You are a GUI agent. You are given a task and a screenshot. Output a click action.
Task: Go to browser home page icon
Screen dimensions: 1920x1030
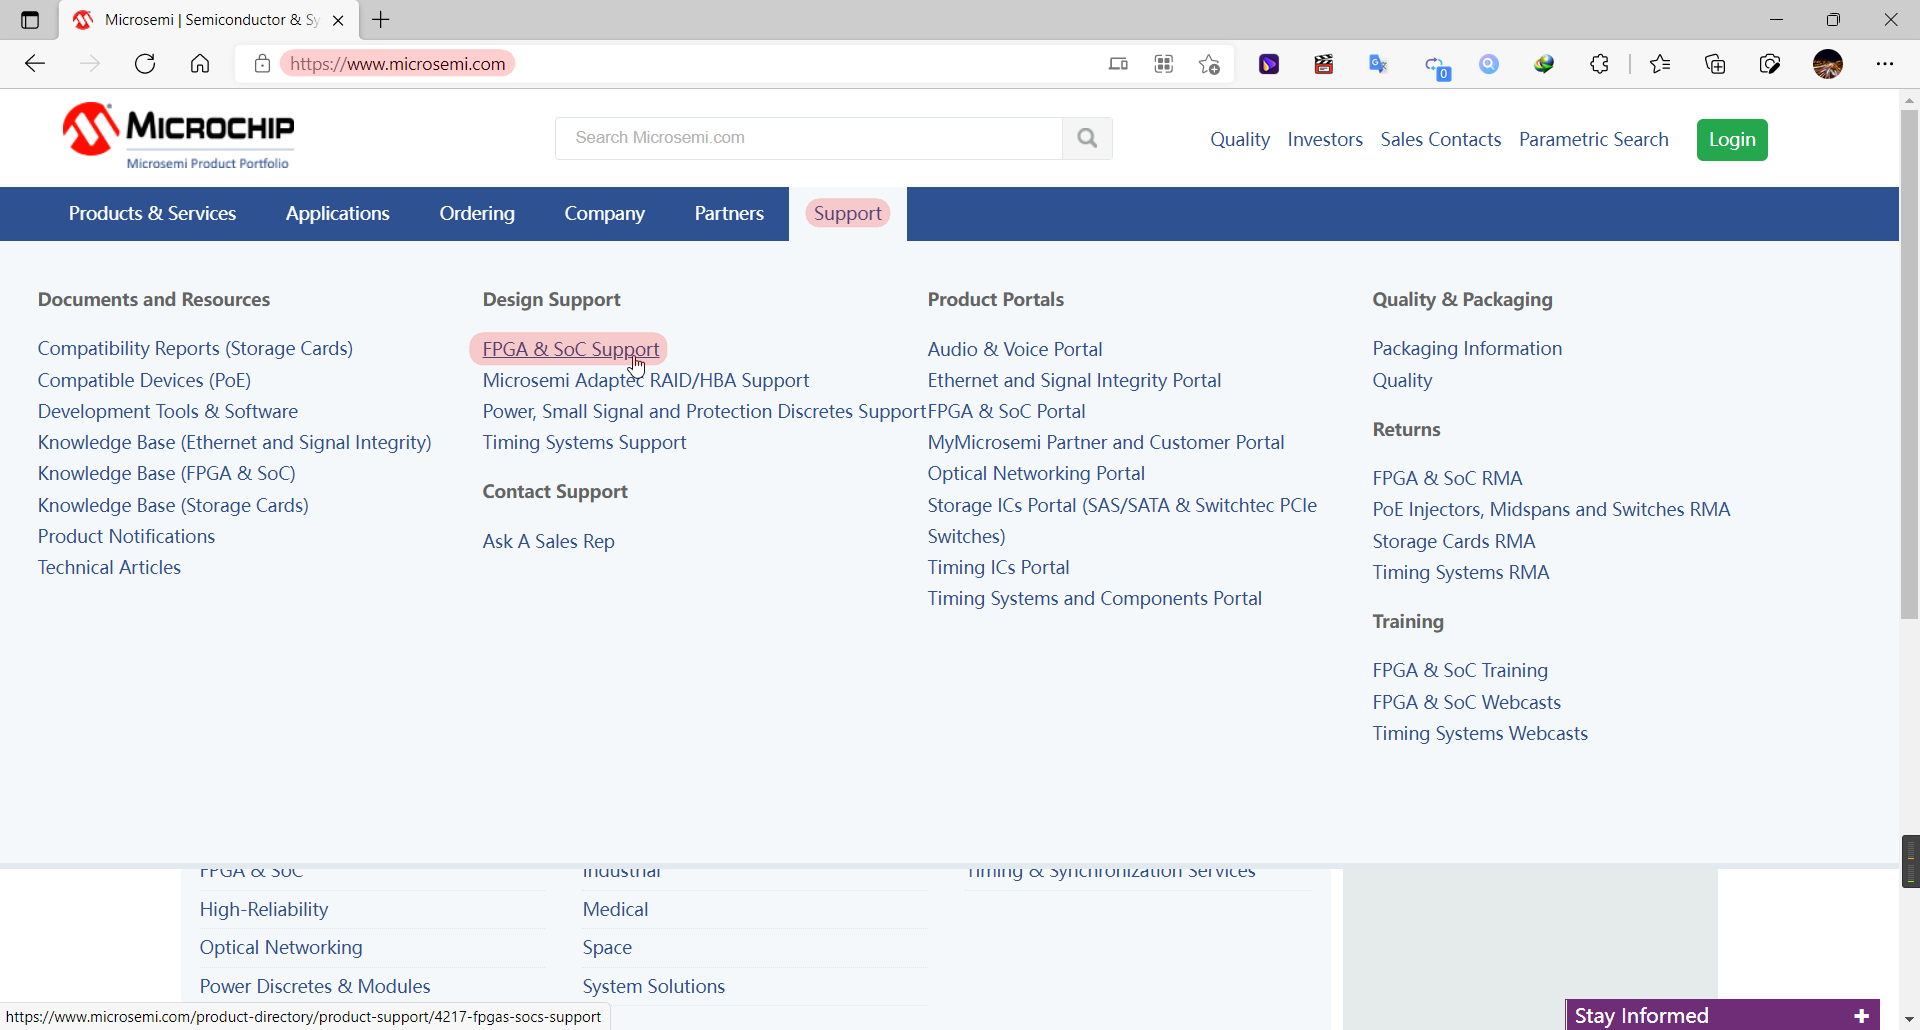point(200,64)
